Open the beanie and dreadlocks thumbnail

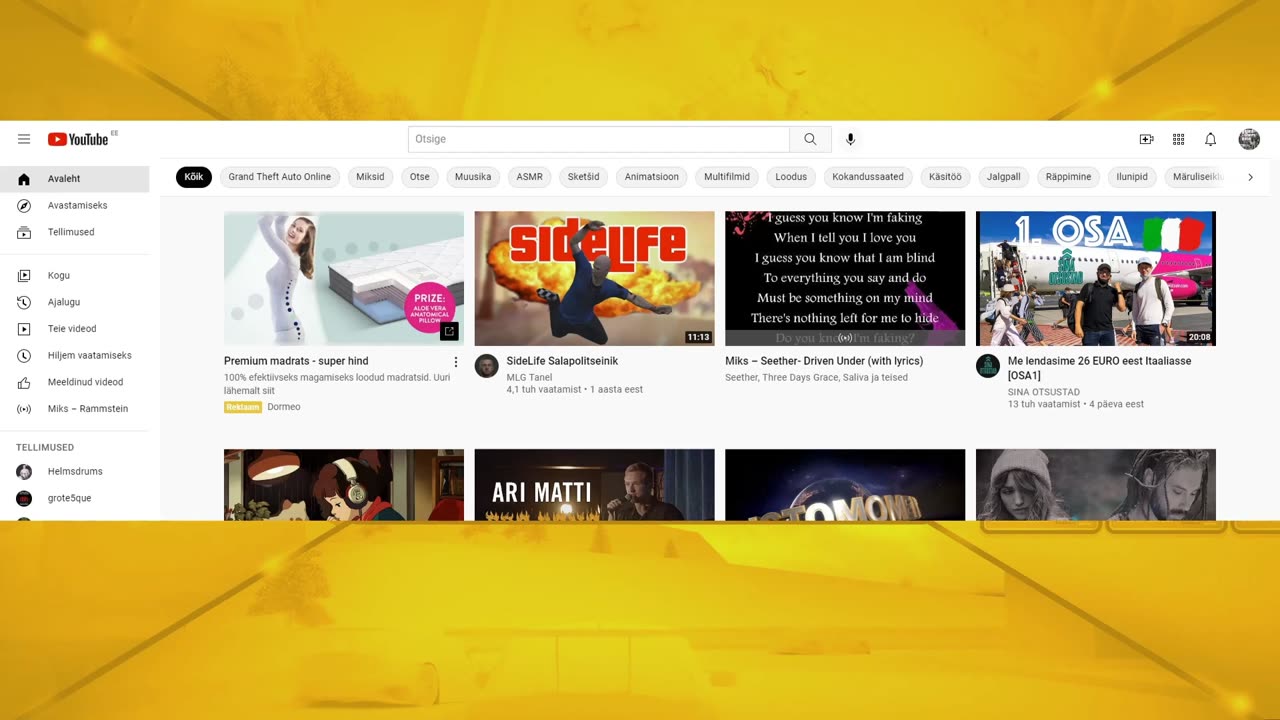tap(1096, 485)
